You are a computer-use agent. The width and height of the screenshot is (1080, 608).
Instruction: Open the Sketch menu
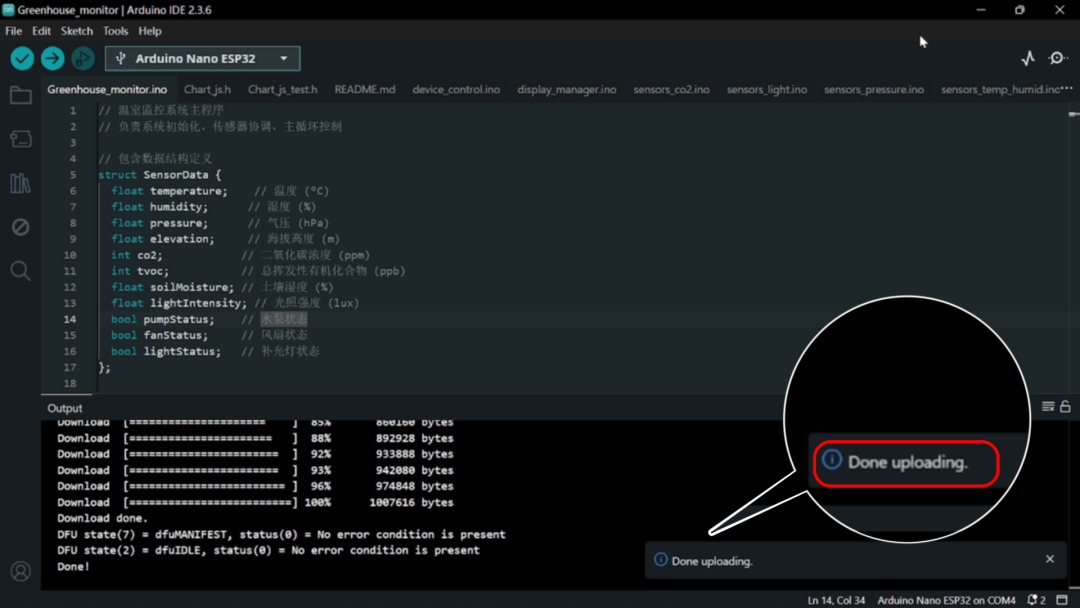pyautogui.click(x=76, y=31)
